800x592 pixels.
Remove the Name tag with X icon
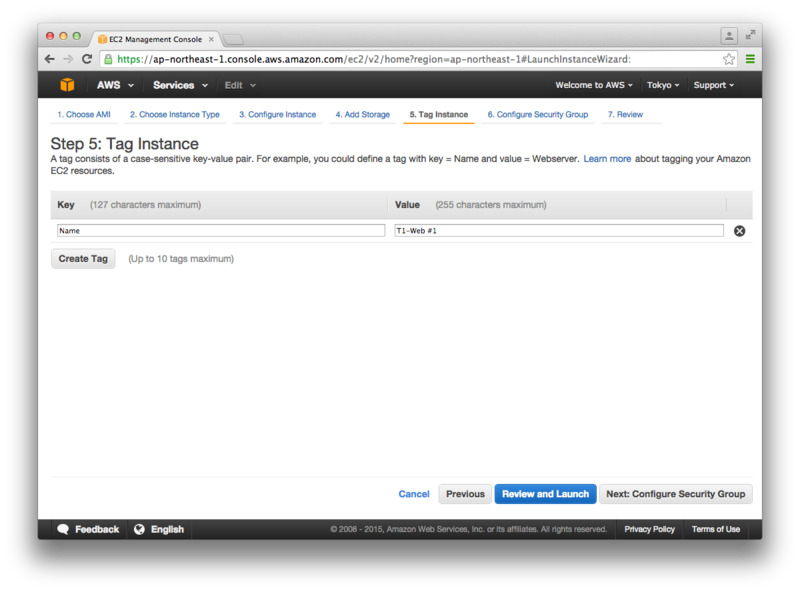point(739,231)
